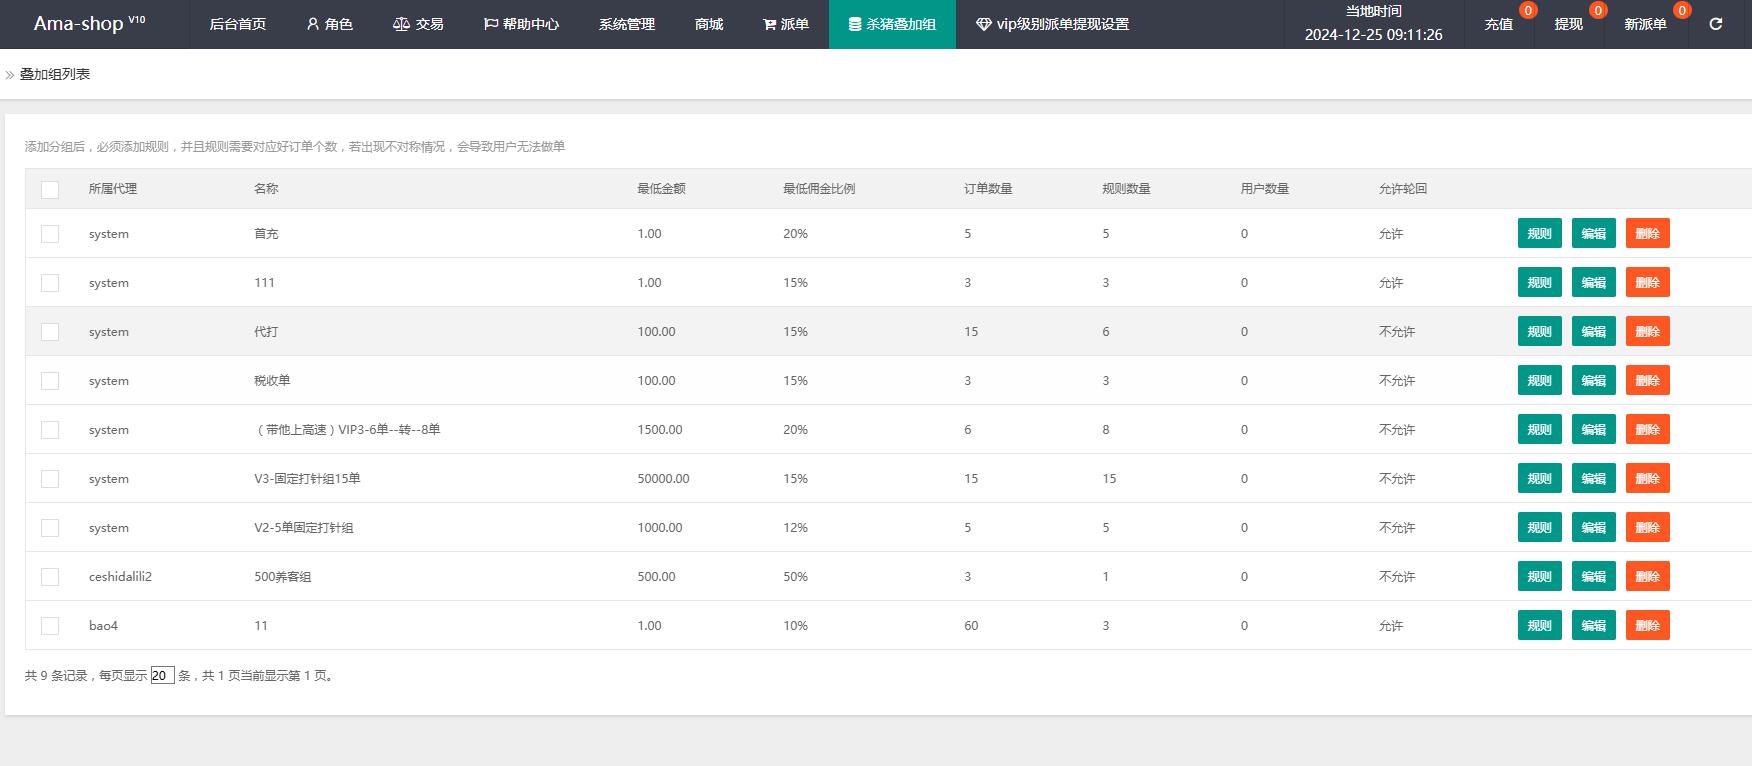Open the 系统管理 menu

coord(627,24)
